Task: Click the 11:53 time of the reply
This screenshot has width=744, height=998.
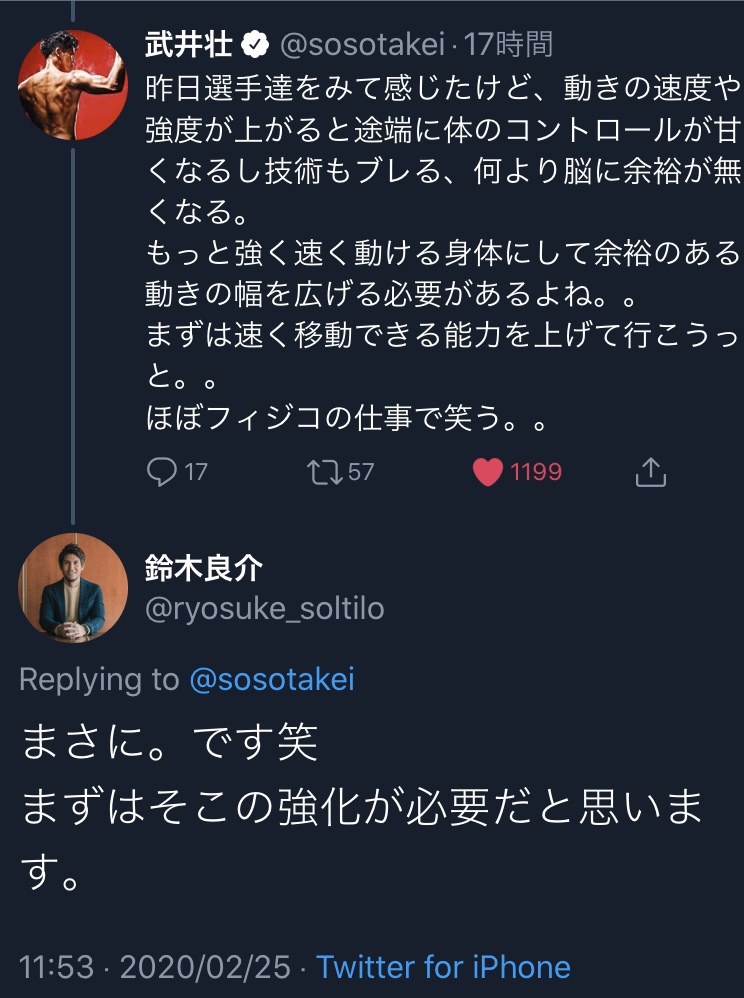Action: tap(57, 967)
